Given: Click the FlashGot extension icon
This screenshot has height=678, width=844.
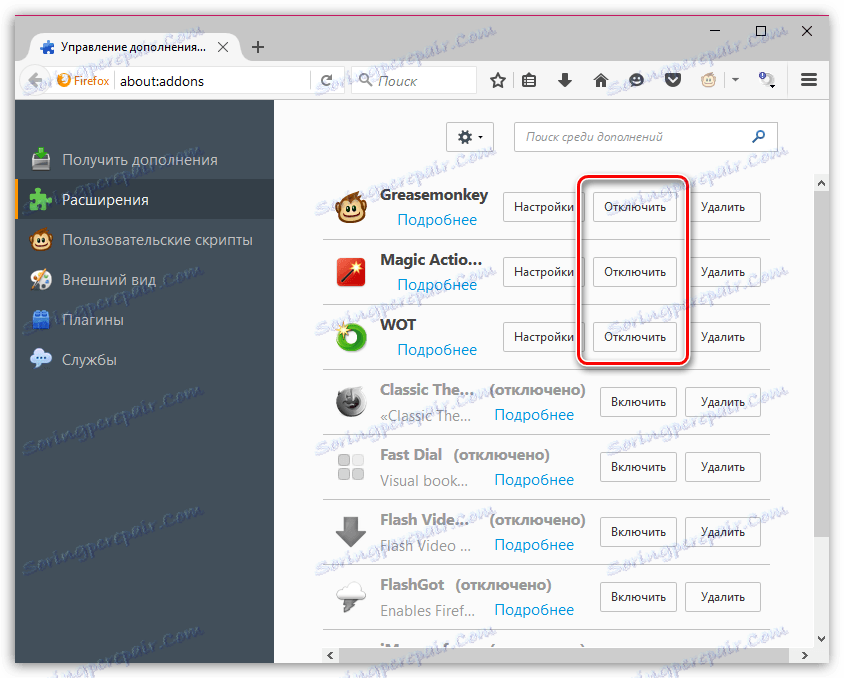Looking at the screenshot, I should pyautogui.click(x=351, y=597).
